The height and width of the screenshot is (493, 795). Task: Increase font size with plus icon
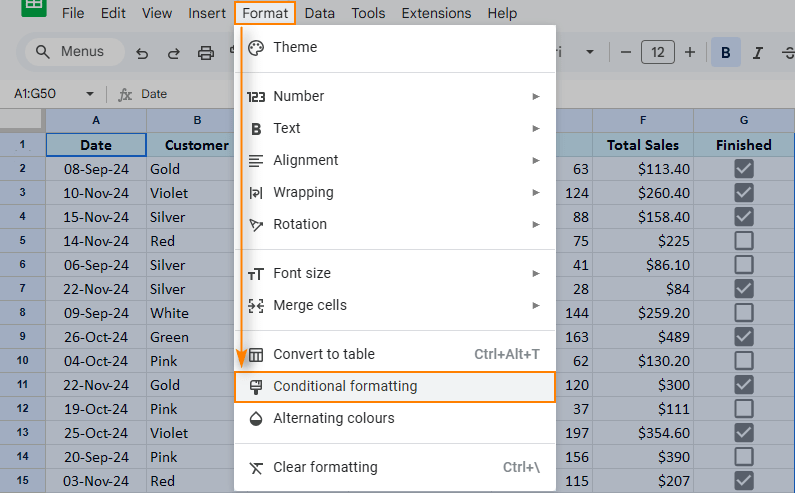tap(690, 52)
